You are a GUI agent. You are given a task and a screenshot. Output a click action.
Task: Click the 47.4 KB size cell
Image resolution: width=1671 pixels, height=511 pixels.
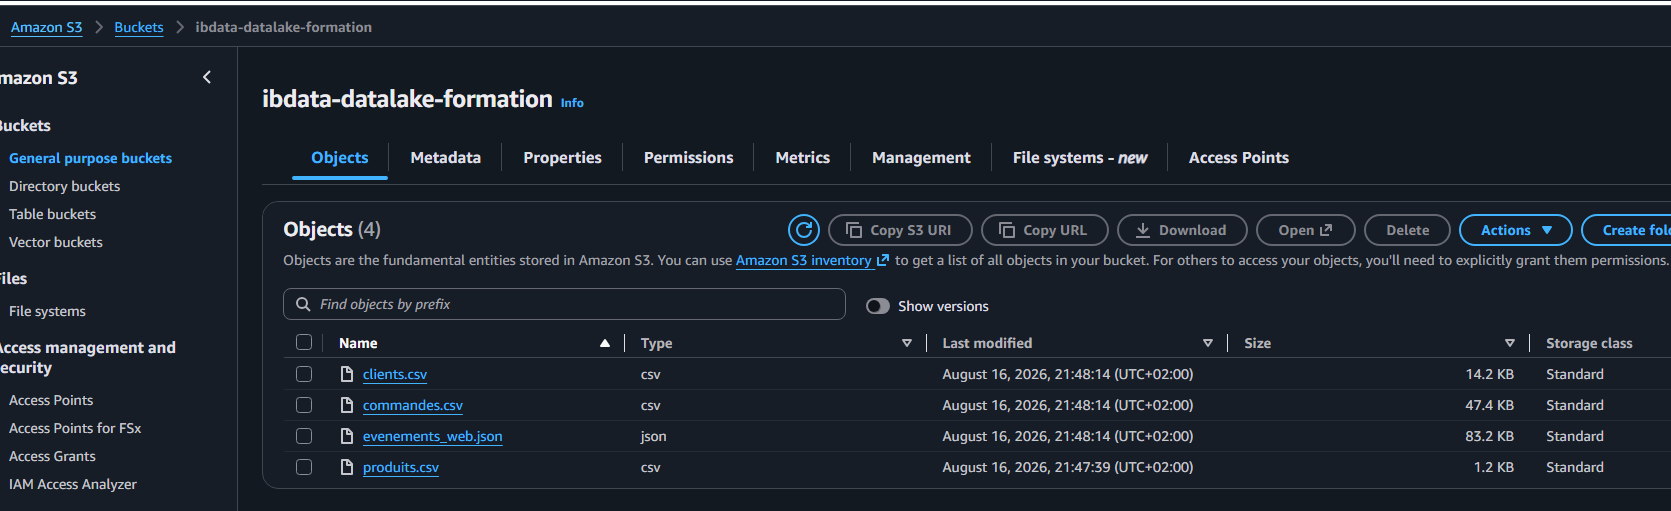point(1489,405)
